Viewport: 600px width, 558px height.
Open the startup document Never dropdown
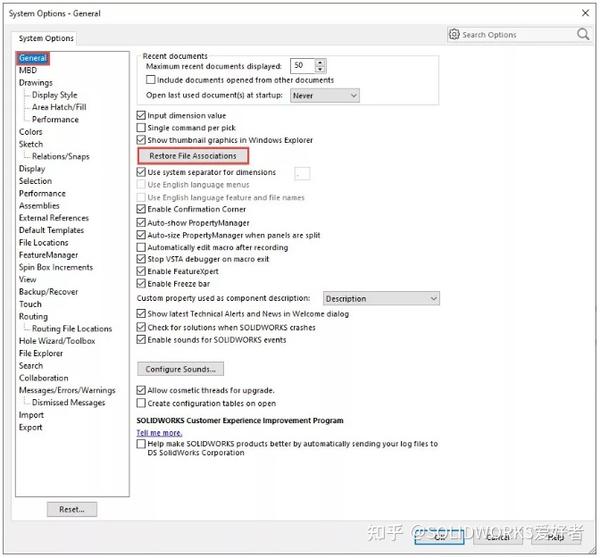(325, 95)
